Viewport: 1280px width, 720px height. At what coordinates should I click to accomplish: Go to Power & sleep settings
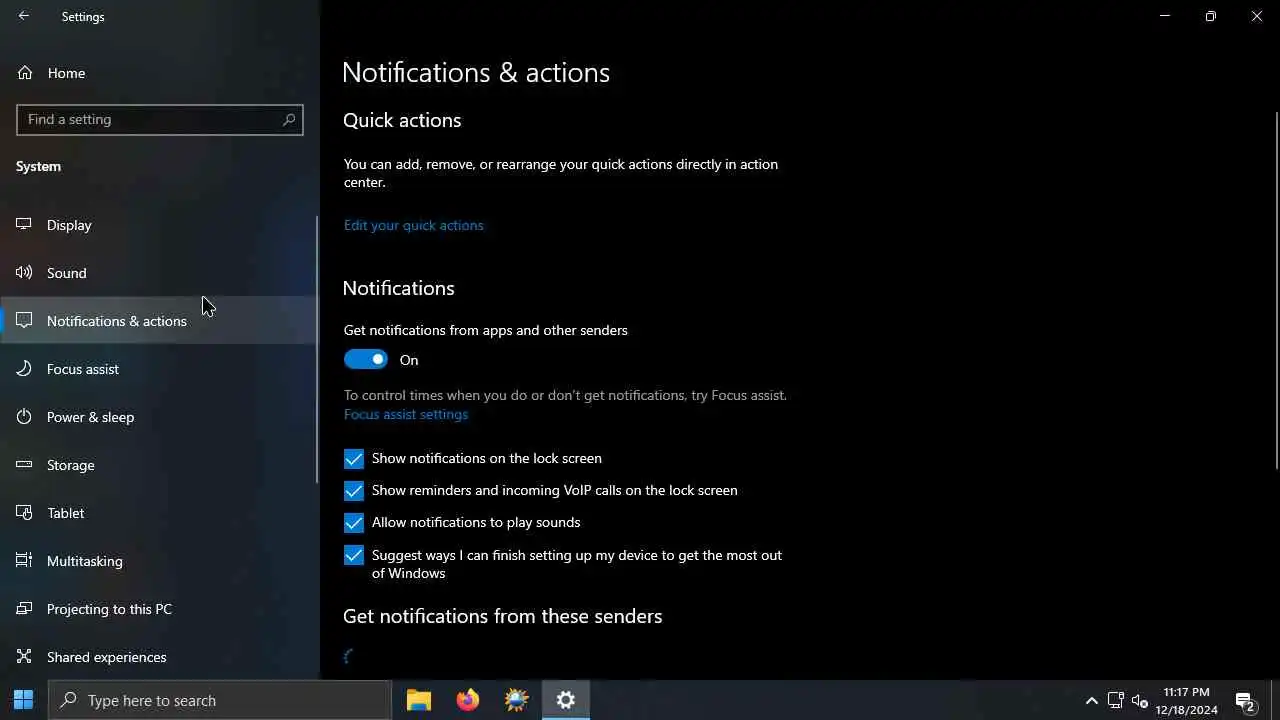pos(159,417)
